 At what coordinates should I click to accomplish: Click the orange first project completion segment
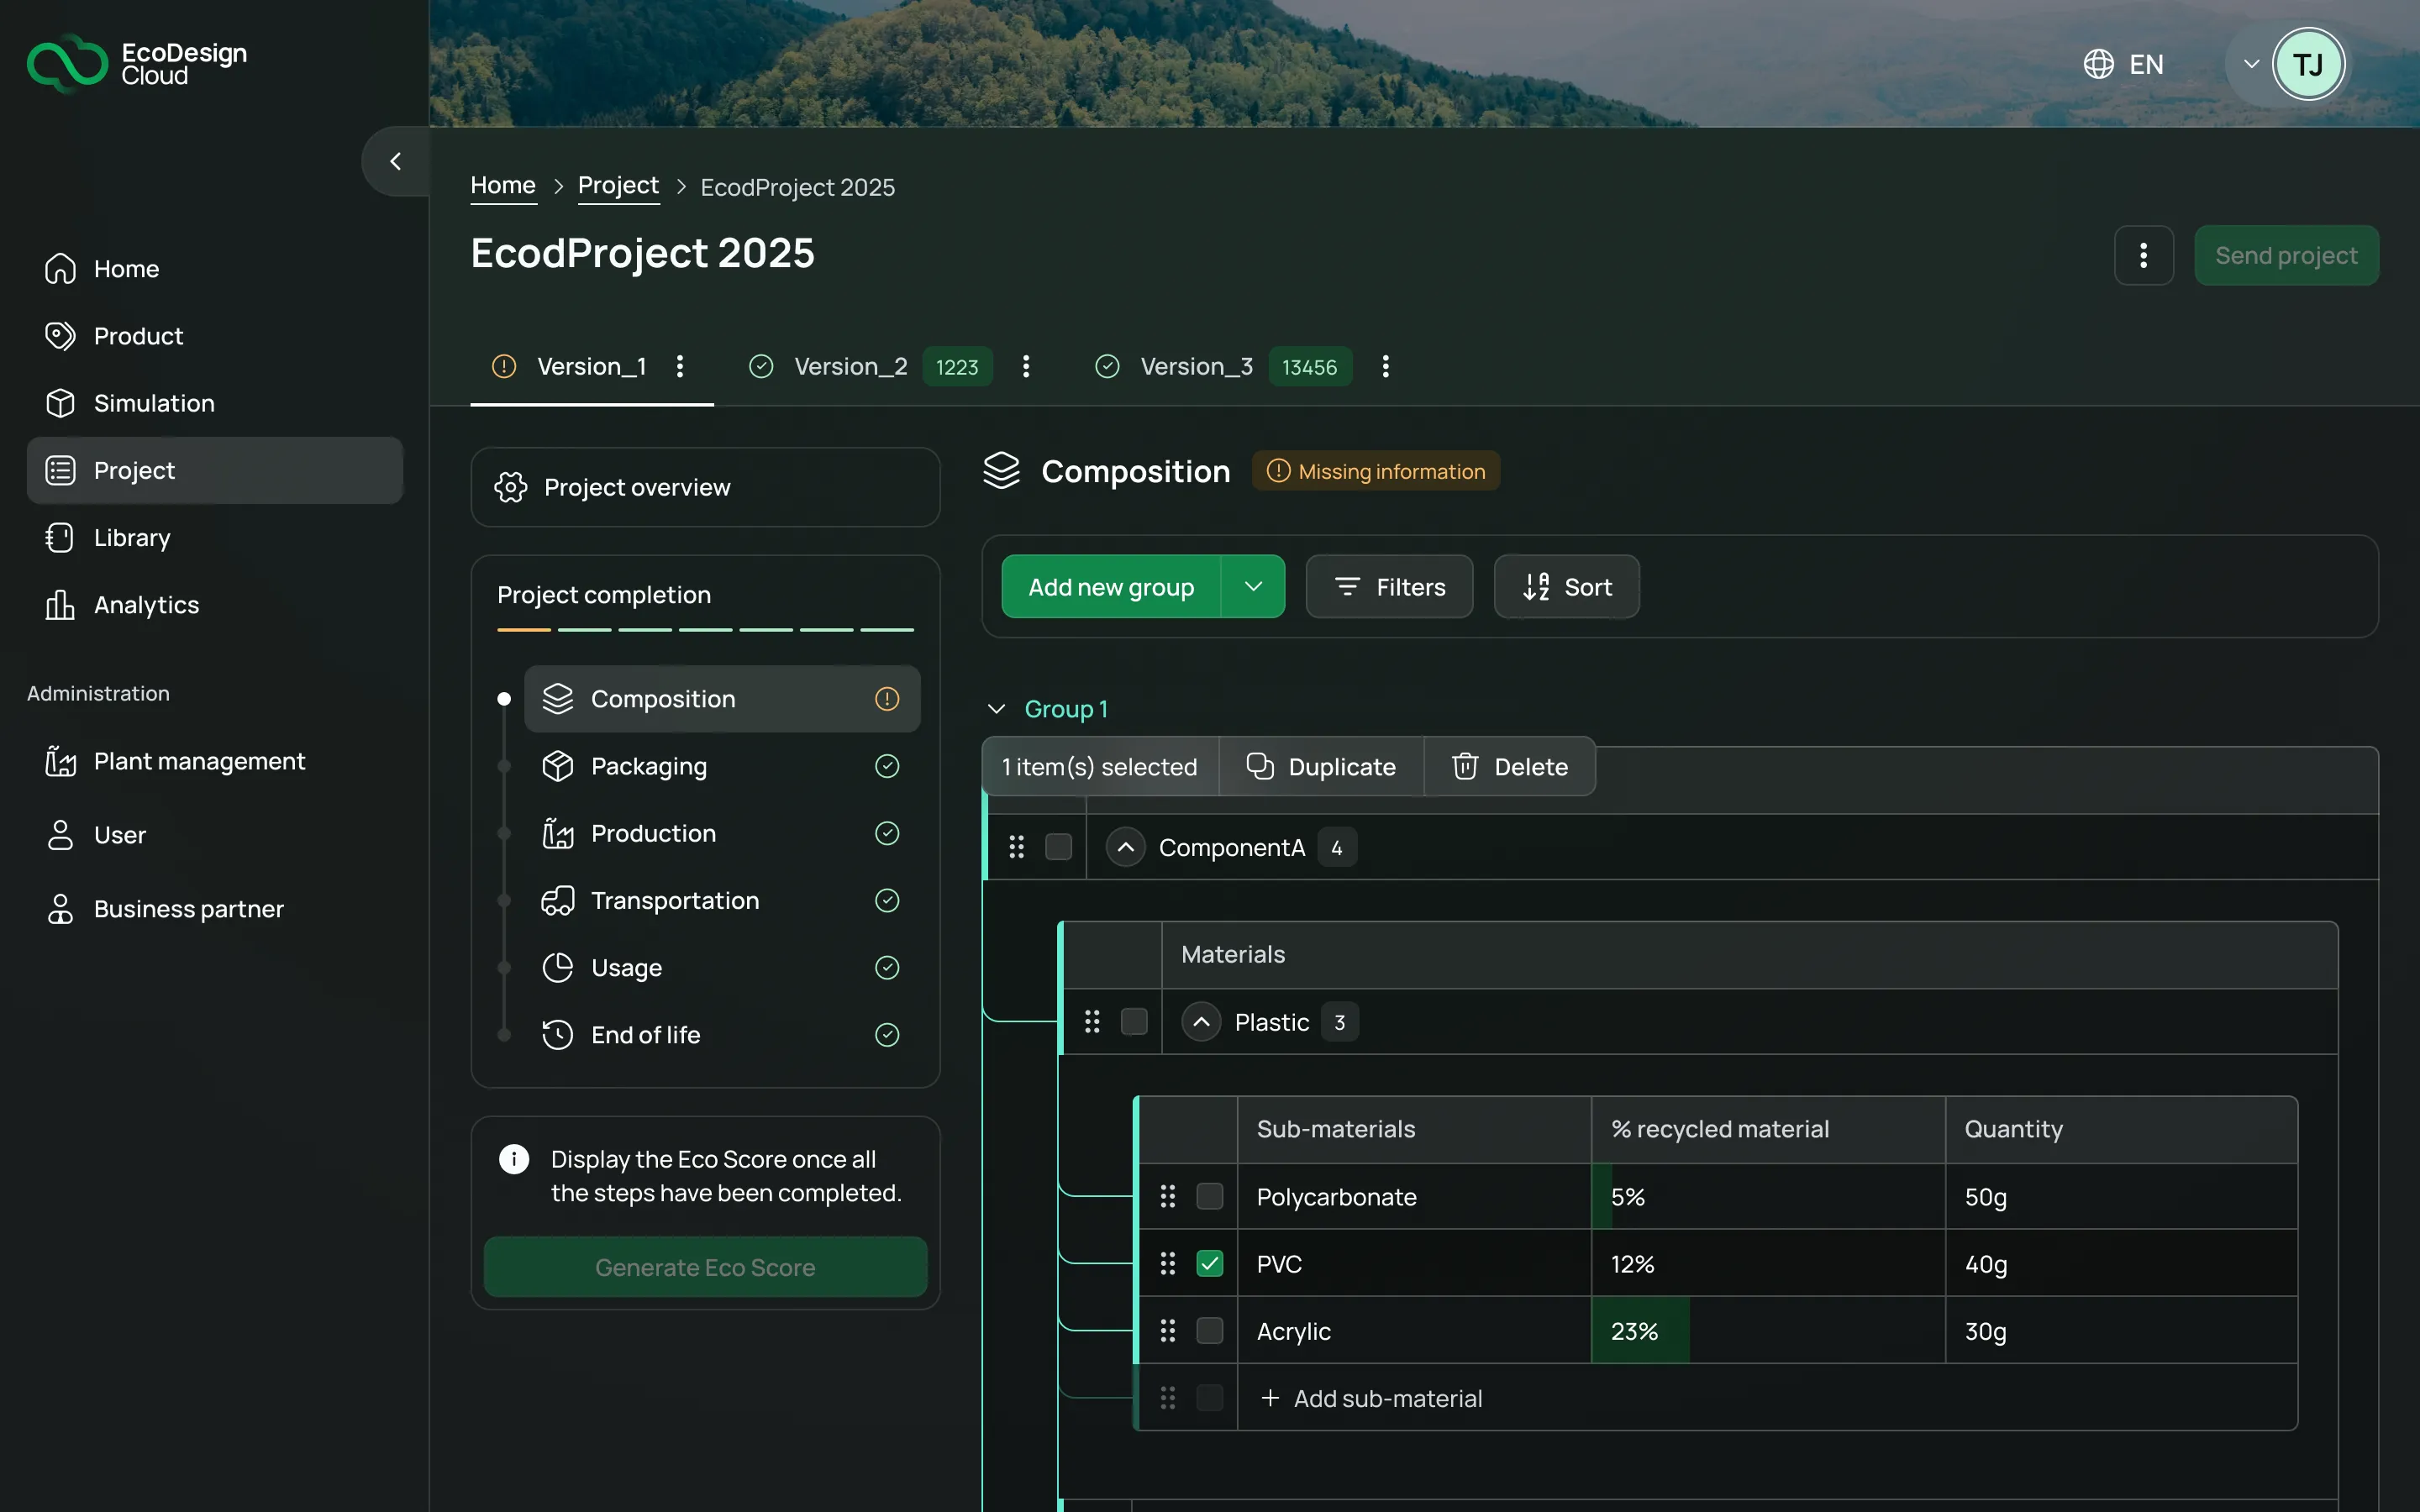524,629
